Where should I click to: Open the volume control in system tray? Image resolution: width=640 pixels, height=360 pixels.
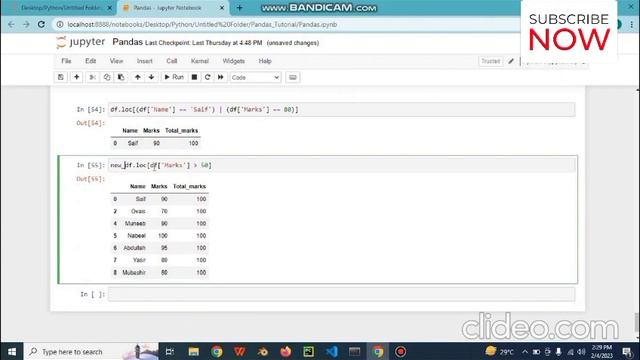click(x=581, y=352)
